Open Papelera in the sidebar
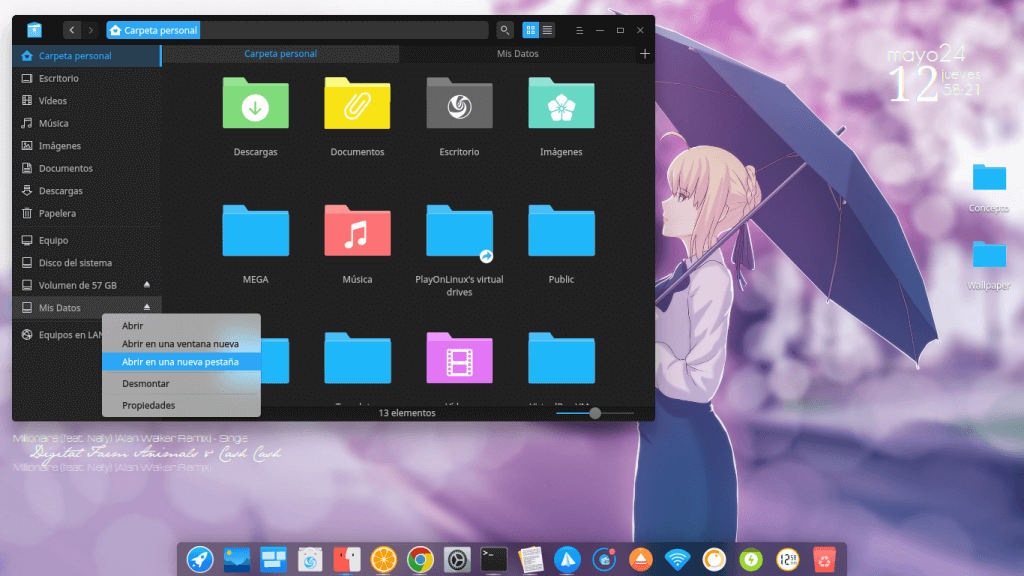 (x=57, y=213)
